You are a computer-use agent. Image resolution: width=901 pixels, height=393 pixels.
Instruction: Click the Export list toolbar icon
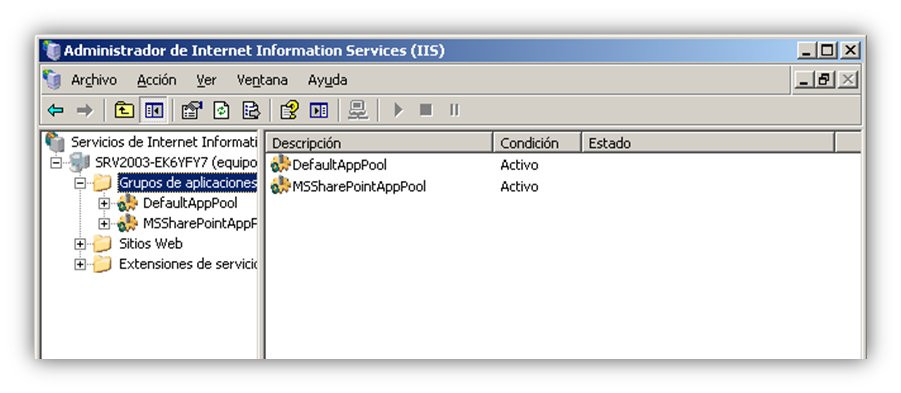coord(251,110)
